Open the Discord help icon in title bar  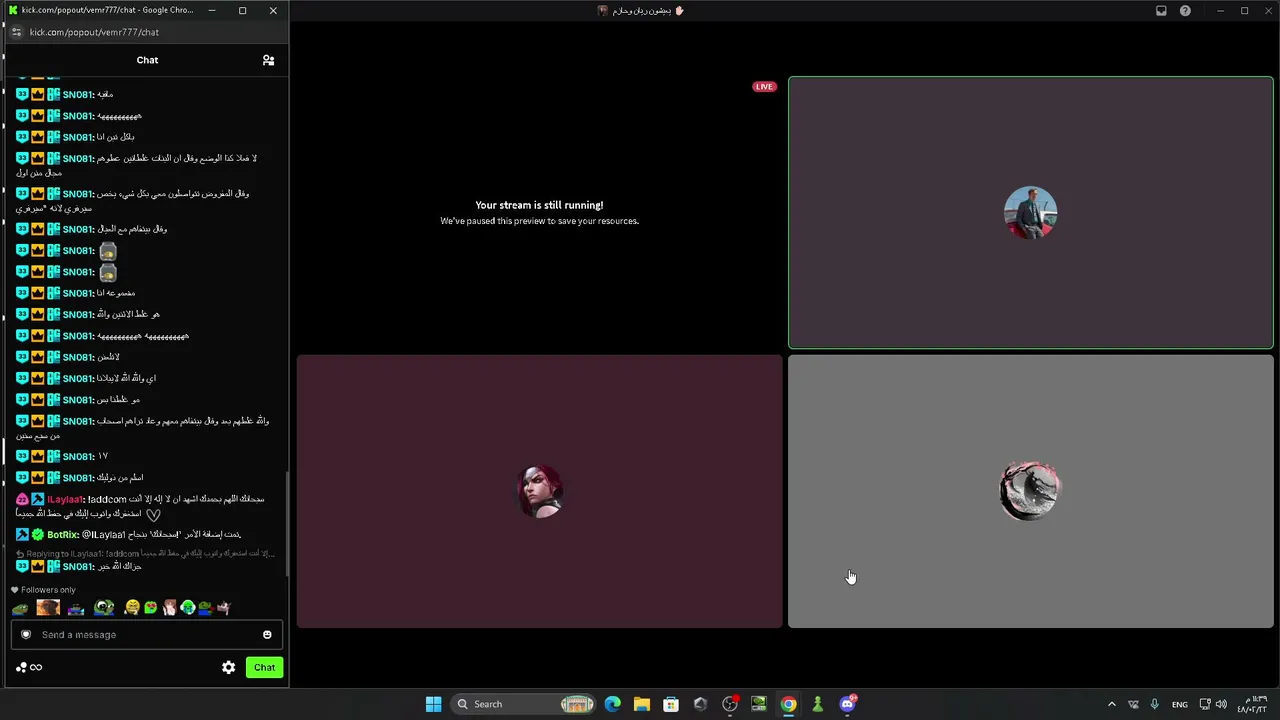pos(1185,11)
